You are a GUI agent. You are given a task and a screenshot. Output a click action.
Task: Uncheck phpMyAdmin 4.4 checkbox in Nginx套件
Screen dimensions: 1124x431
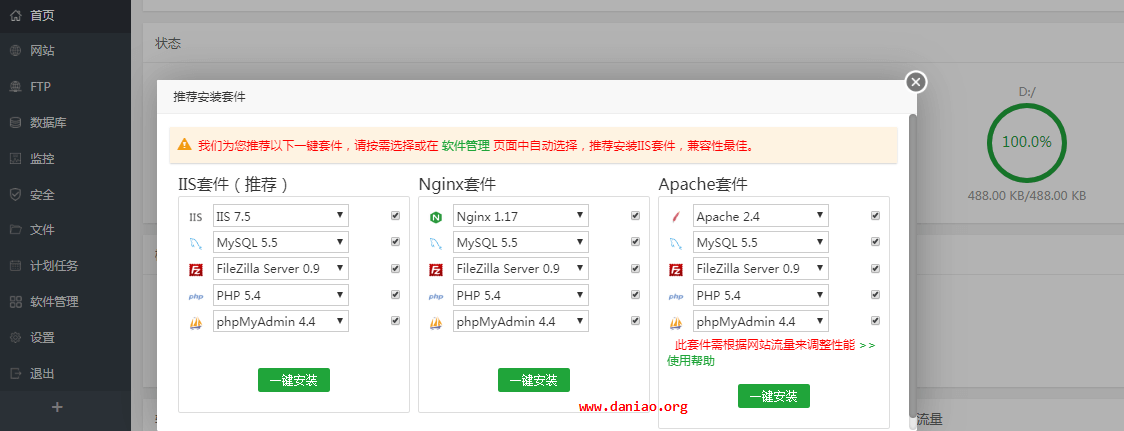(x=635, y=321)
